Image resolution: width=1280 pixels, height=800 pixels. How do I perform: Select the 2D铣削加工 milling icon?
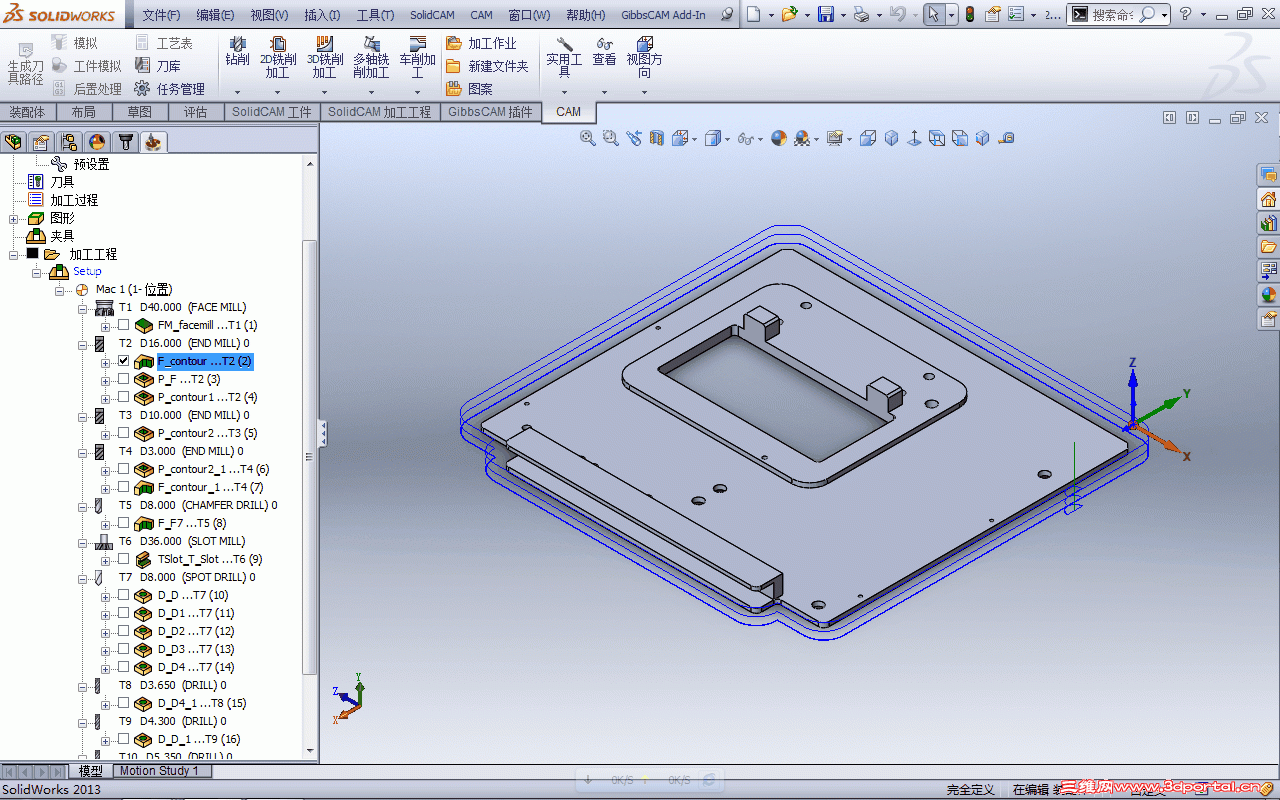point(278,44)
